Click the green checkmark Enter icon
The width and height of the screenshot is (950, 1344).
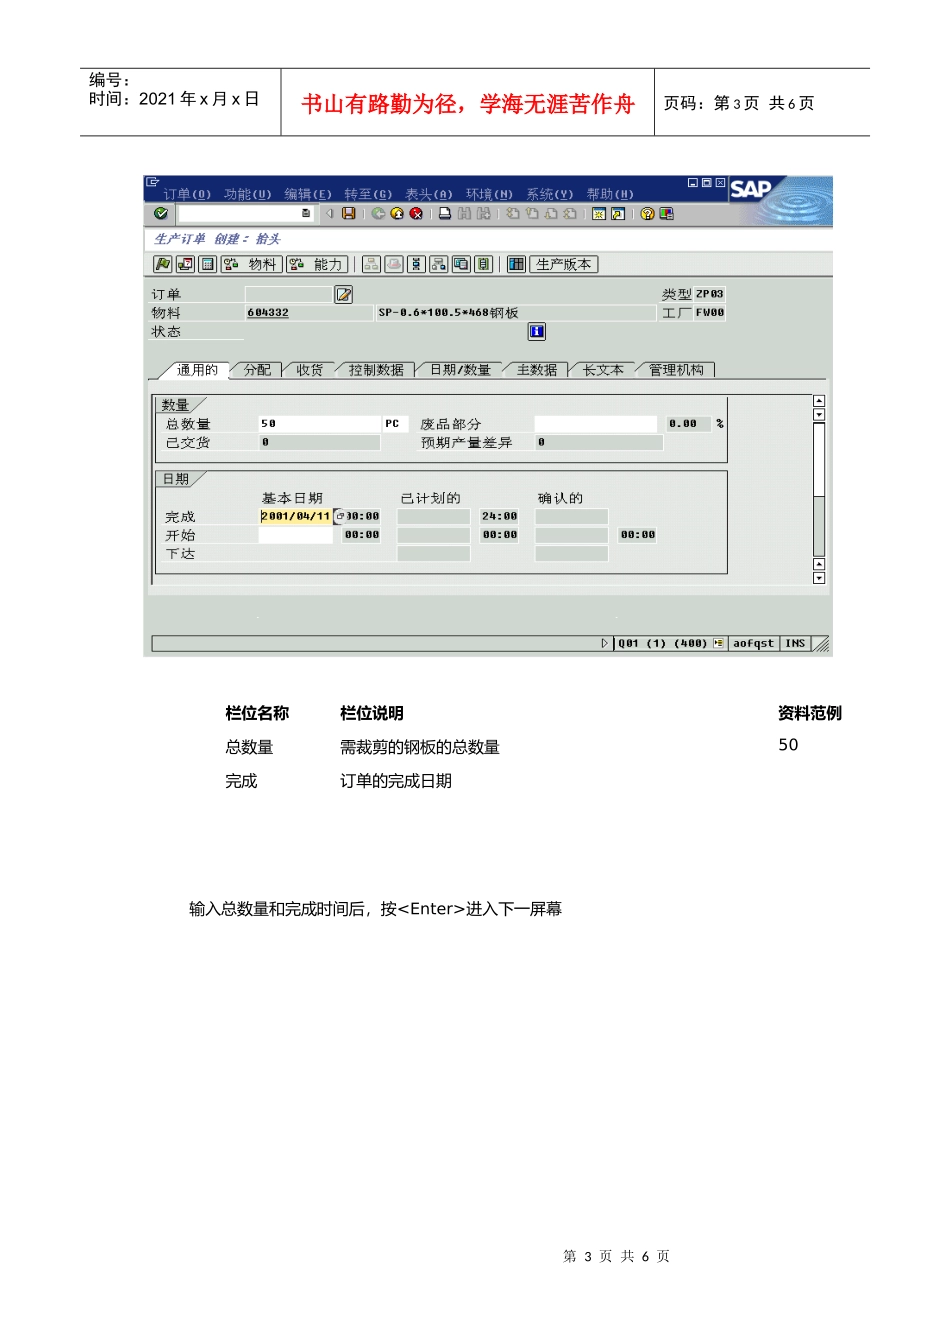[161, 213]
